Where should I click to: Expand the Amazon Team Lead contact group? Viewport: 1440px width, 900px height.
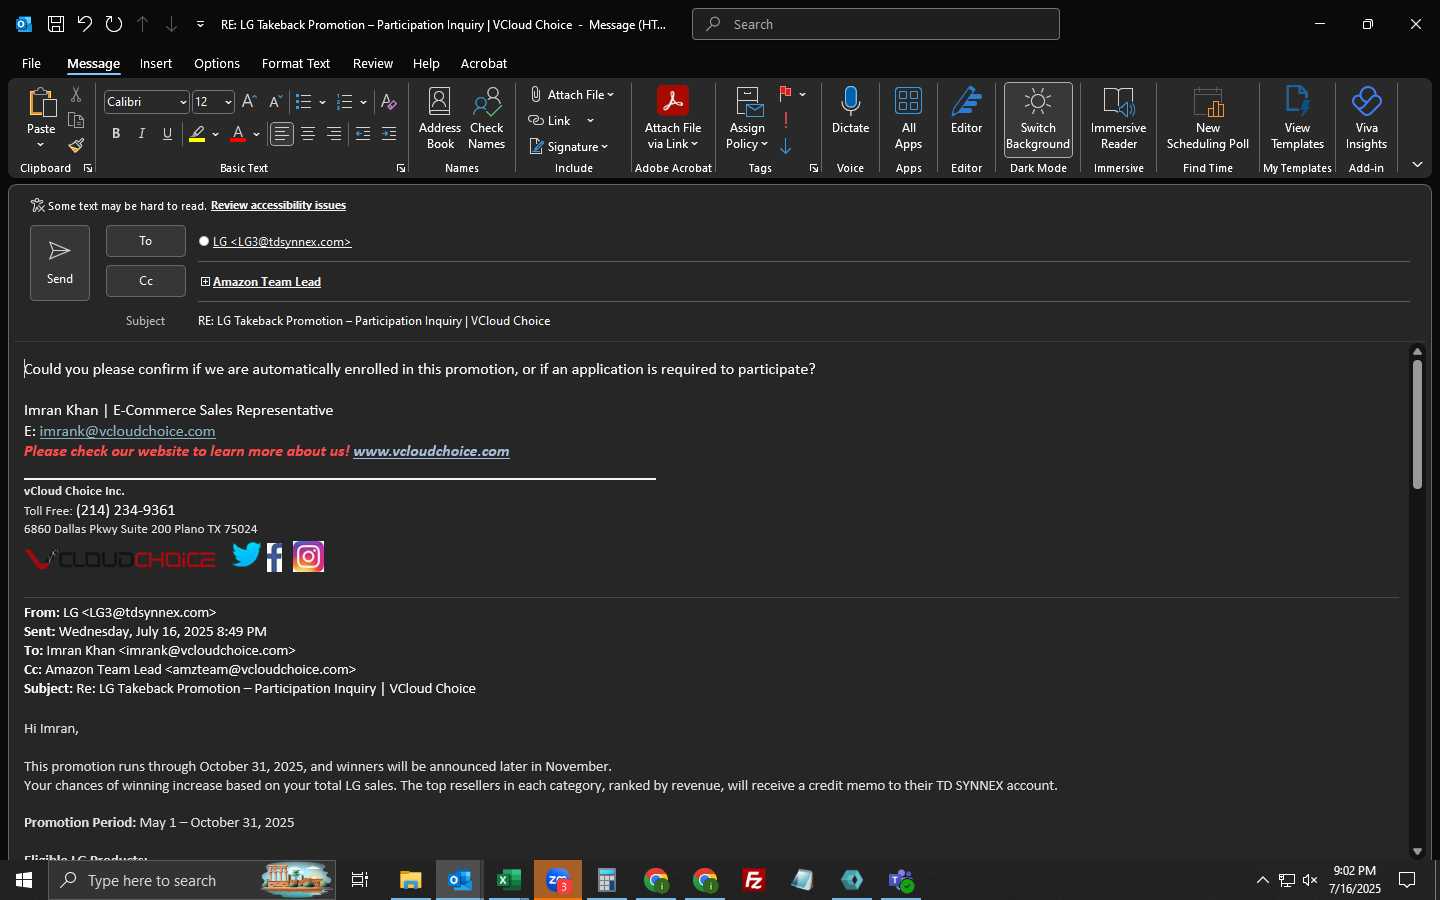coord(205,282)
